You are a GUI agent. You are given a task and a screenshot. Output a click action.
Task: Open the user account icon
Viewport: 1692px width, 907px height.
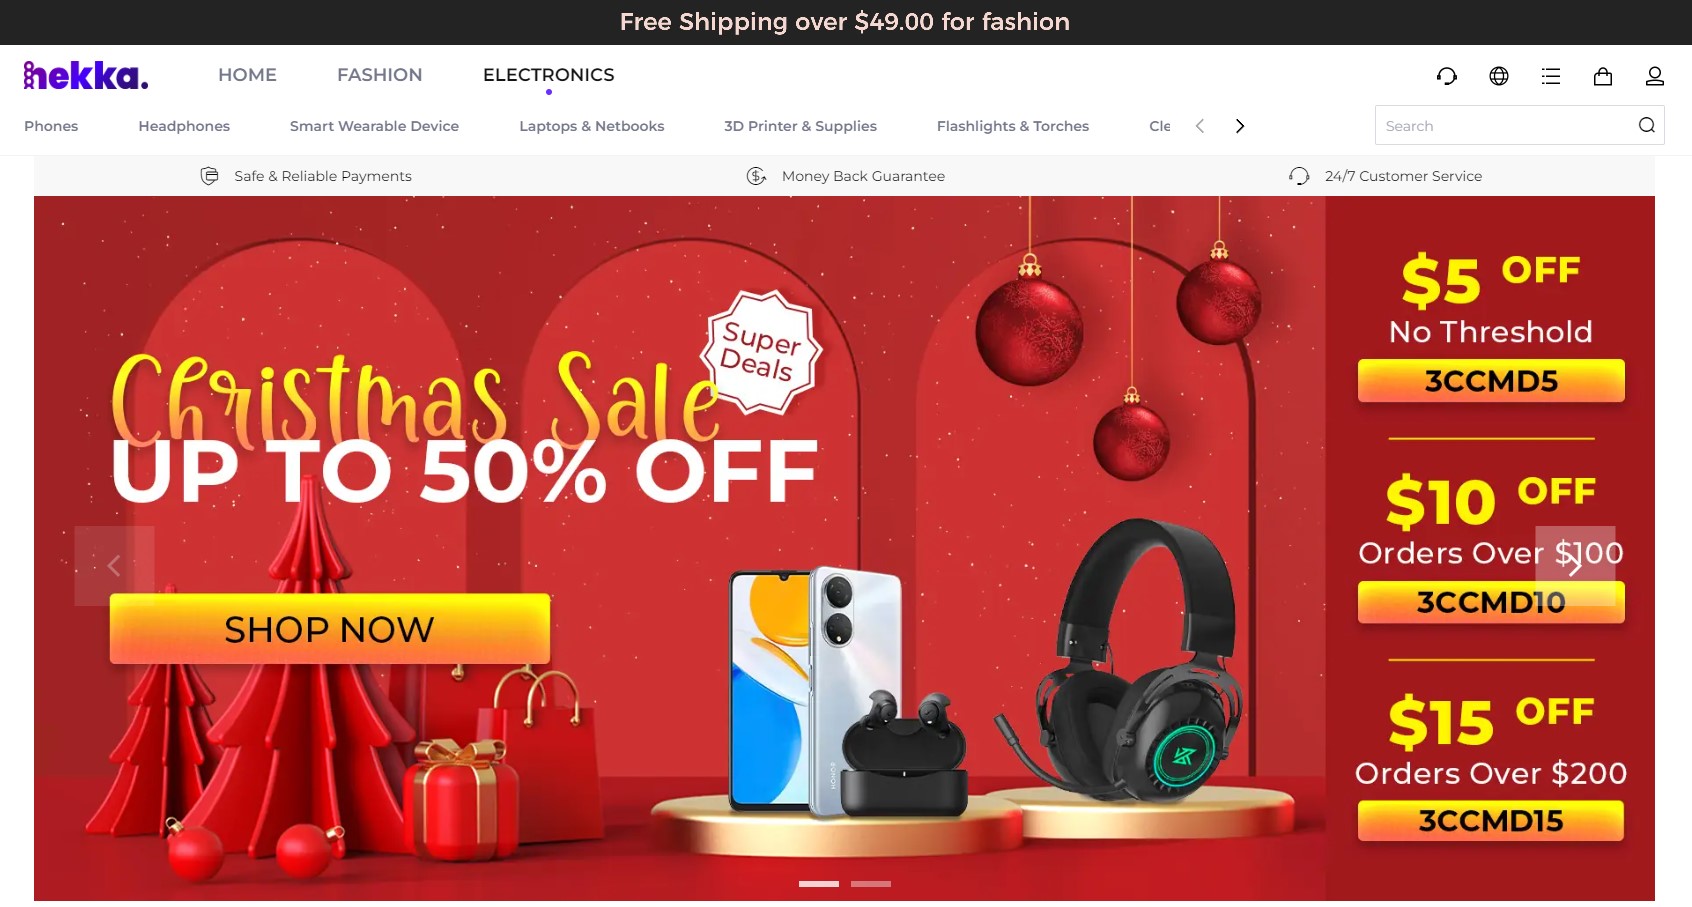pyautogui.click(x=1654, y=76)
